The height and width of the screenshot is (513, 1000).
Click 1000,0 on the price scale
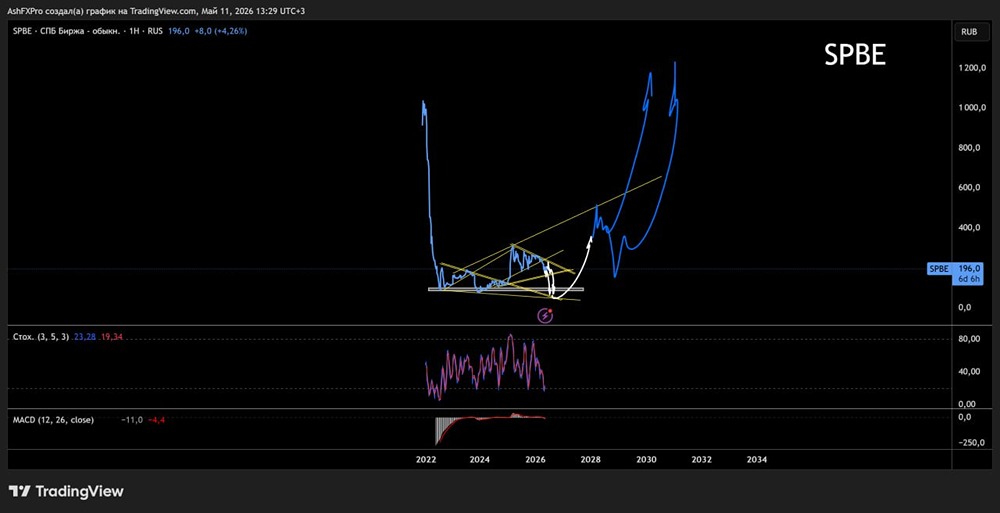(972, 108)
